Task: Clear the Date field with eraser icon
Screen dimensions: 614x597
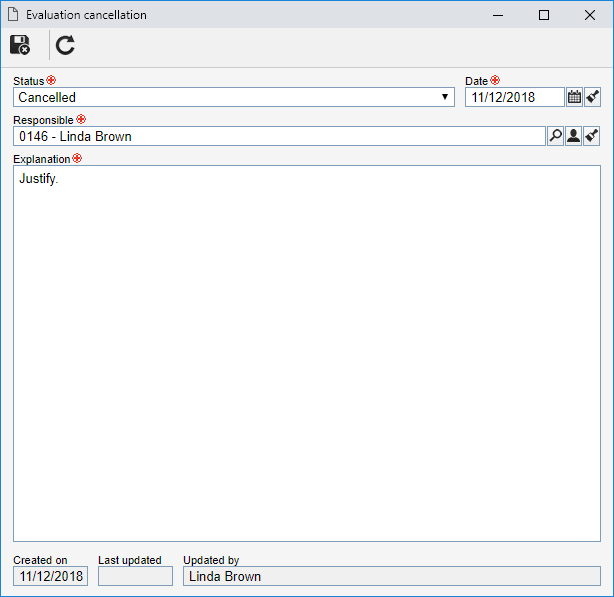Action: (592, 97)
